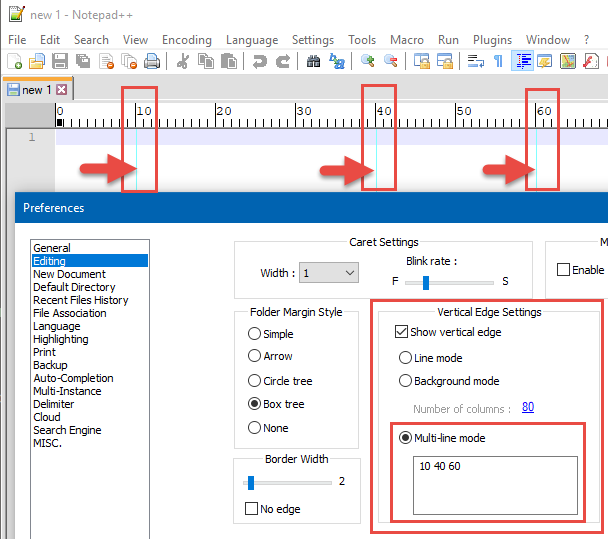Click the Paste clipboard icon
Image resolution: width=608 pixels, height=539 pixels.
[x=229, y=61]
